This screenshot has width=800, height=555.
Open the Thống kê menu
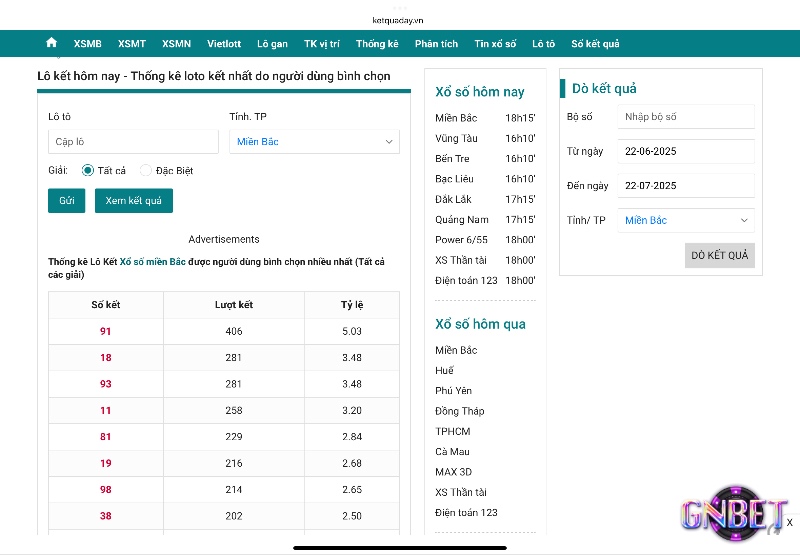[377, 44]
